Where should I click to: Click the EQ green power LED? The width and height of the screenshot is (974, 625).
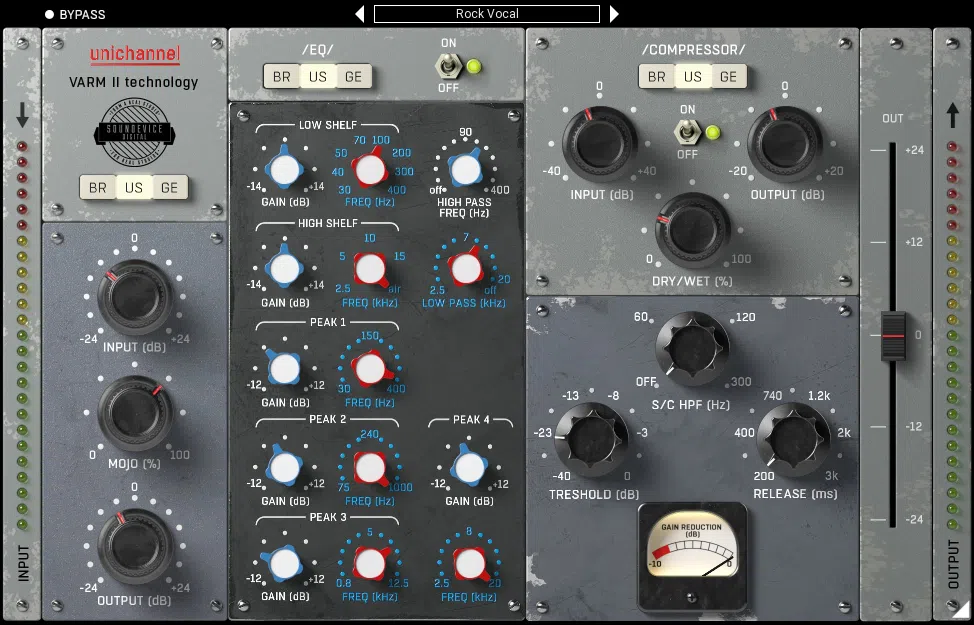pyautogui.click(x=474, y=66)
